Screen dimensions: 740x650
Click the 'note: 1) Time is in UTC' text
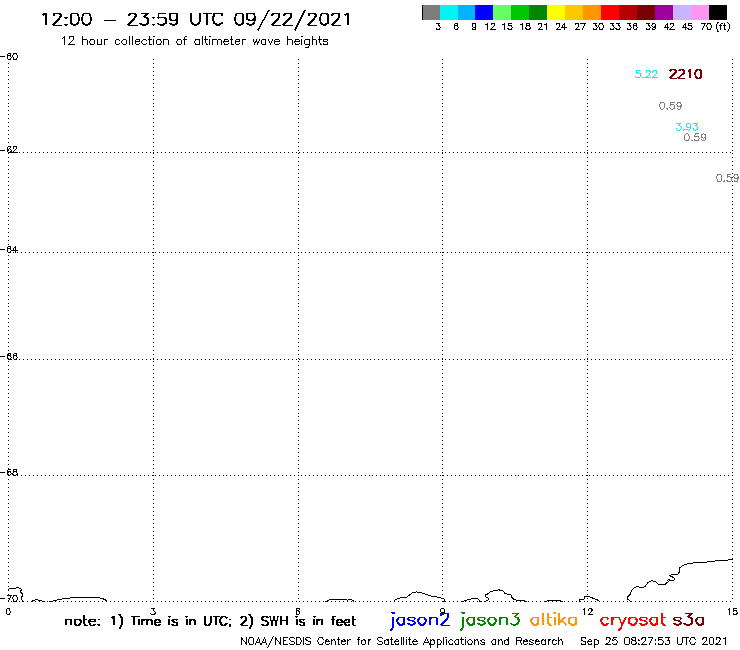147,621
